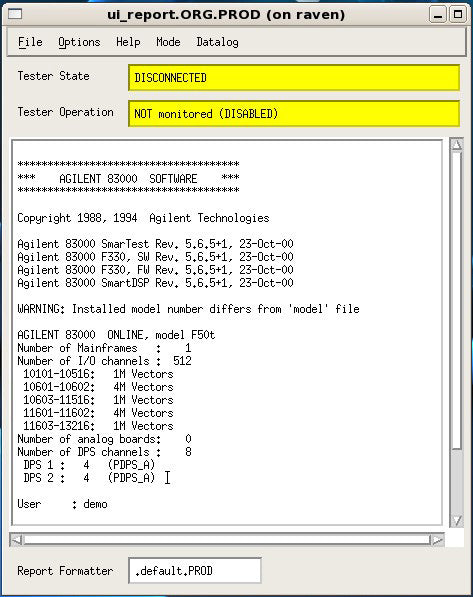Click the 'Tester State' label

tap(53, 76)
